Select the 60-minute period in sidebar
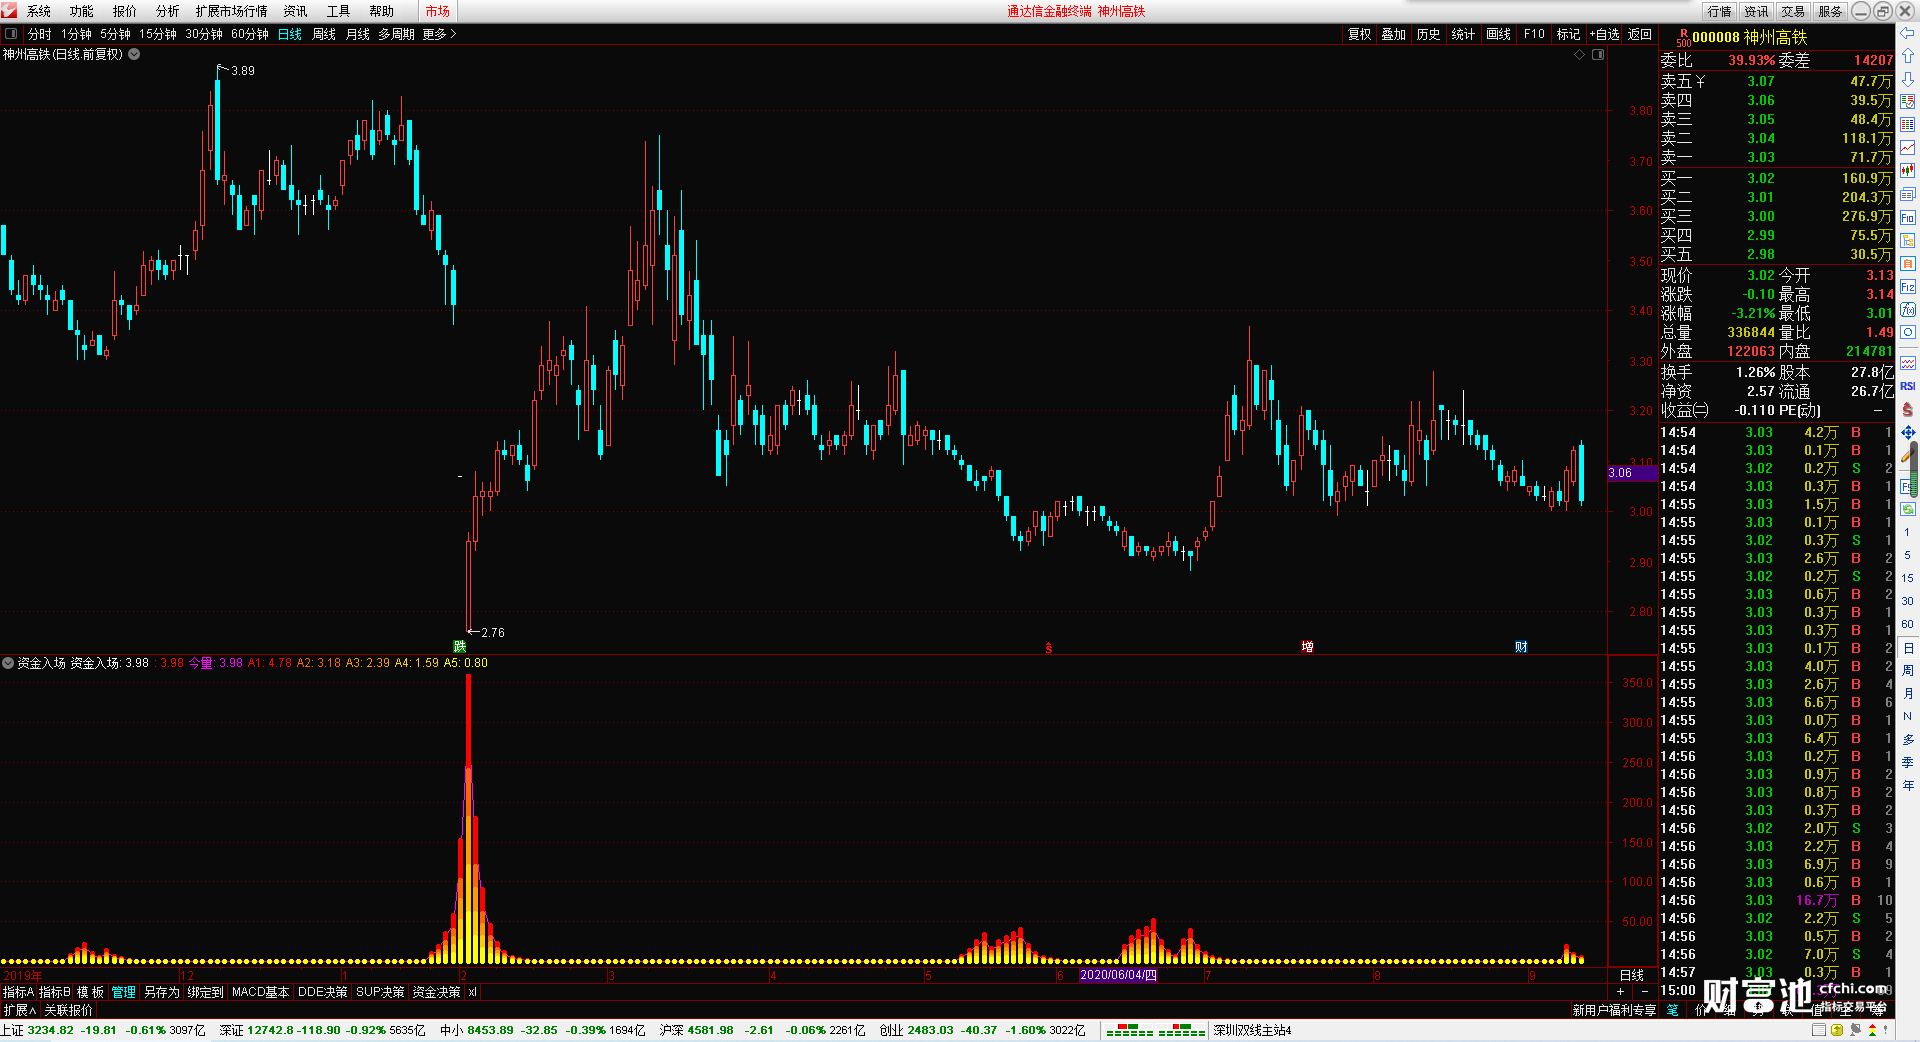Viewport: 1920px width, 1042px height. (1907, 624)
